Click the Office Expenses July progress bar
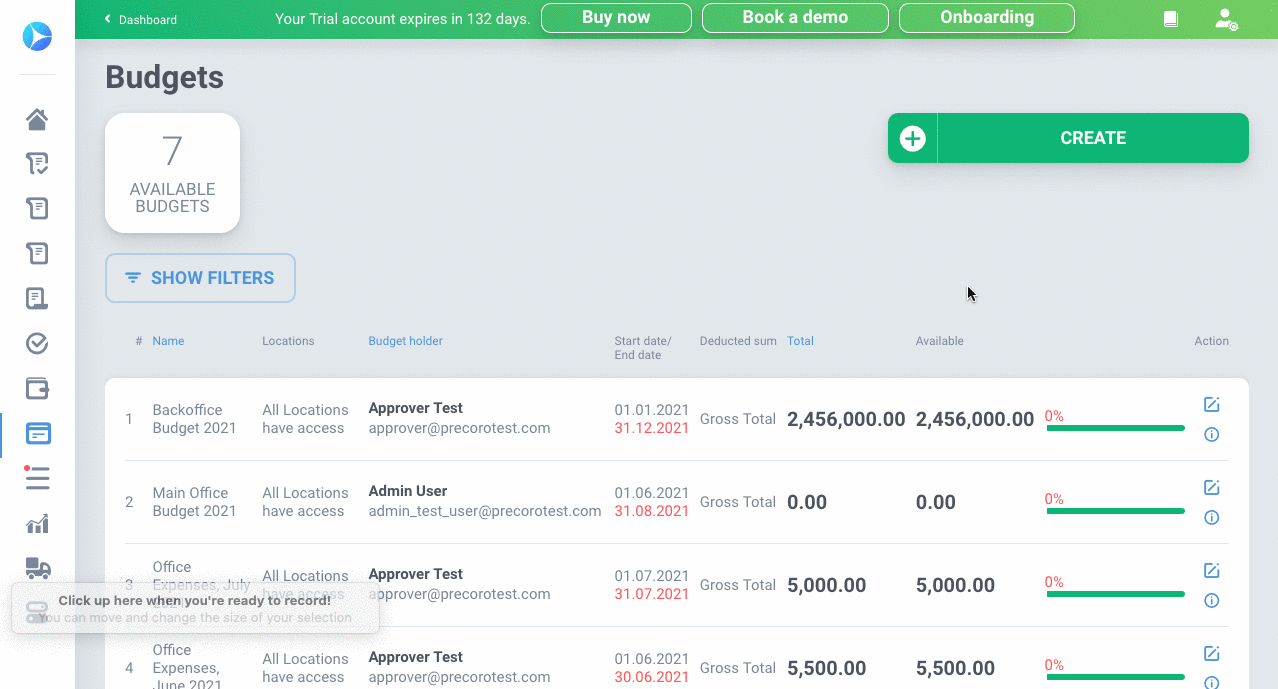 1115,594
